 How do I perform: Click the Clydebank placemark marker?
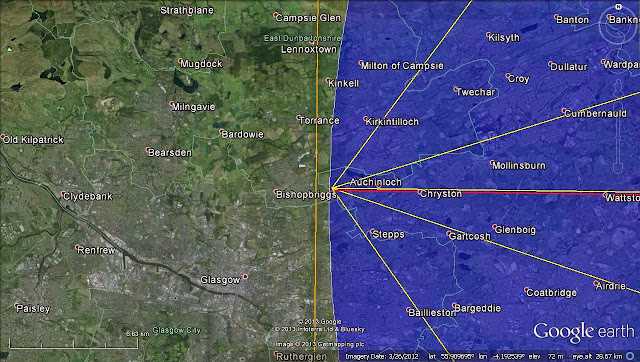(x=63, y=193)
